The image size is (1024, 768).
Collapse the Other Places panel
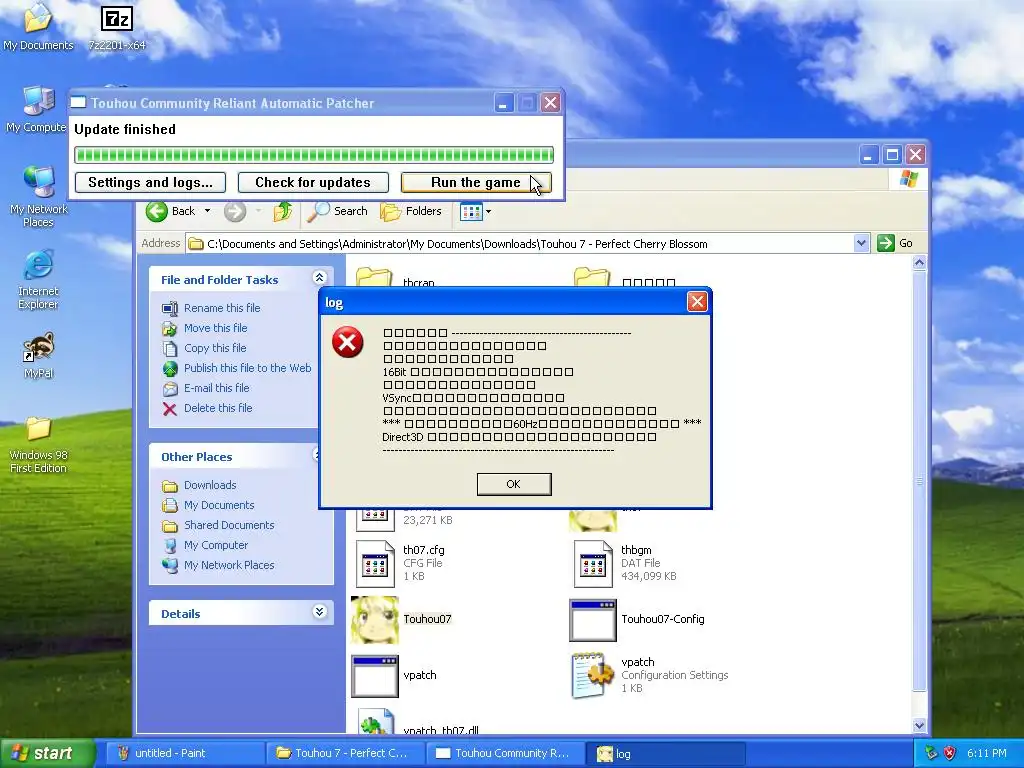click(317, 455)
